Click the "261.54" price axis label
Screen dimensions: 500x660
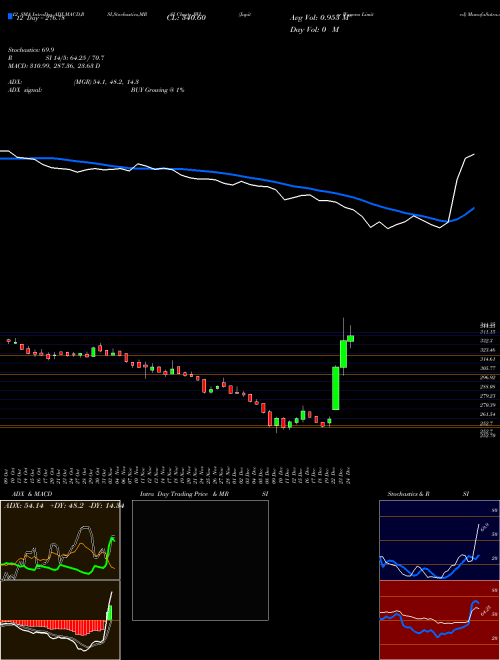[488, 415]
